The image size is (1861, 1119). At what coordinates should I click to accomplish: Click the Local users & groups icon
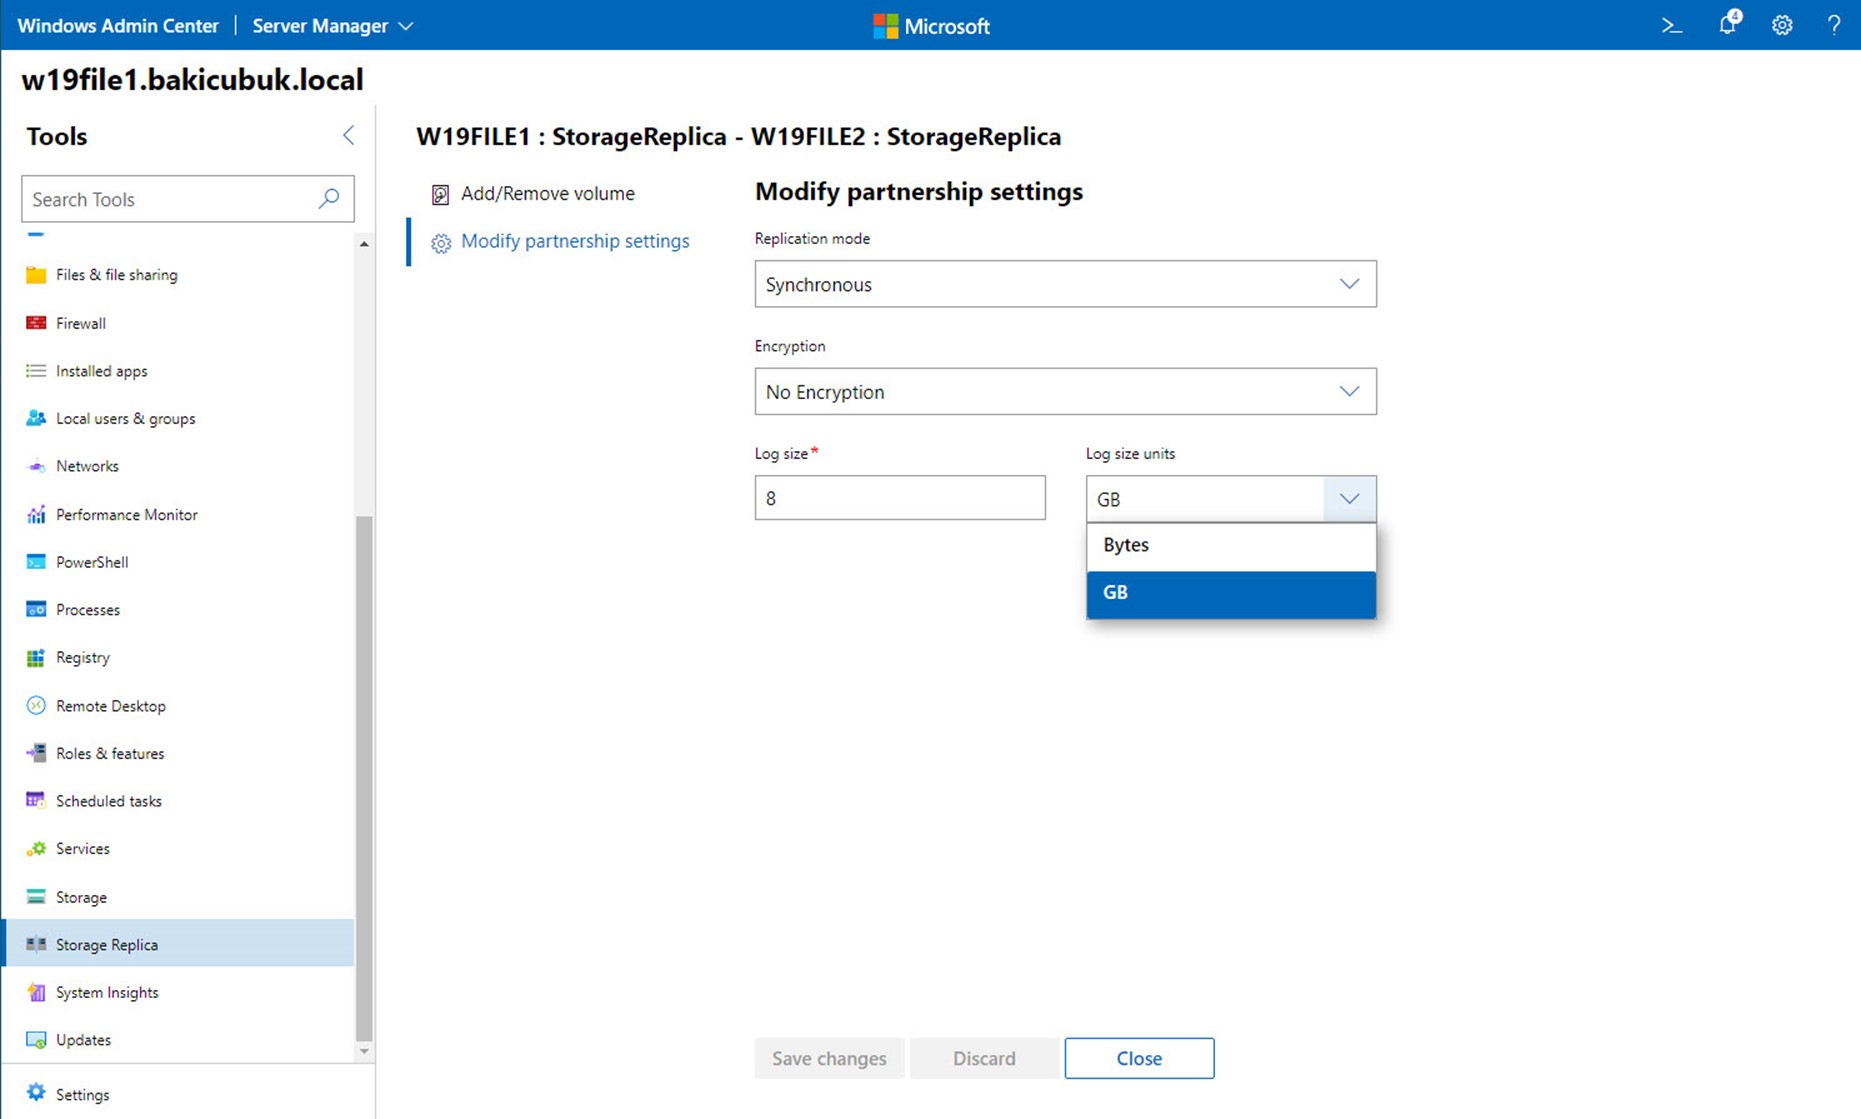[36, 418]
